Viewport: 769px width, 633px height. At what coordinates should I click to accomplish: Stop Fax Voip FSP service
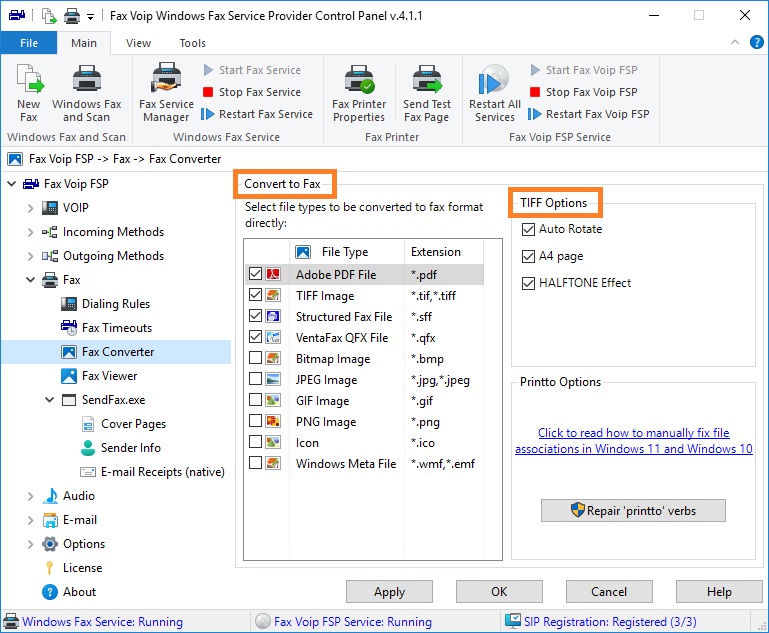[584, 92]
